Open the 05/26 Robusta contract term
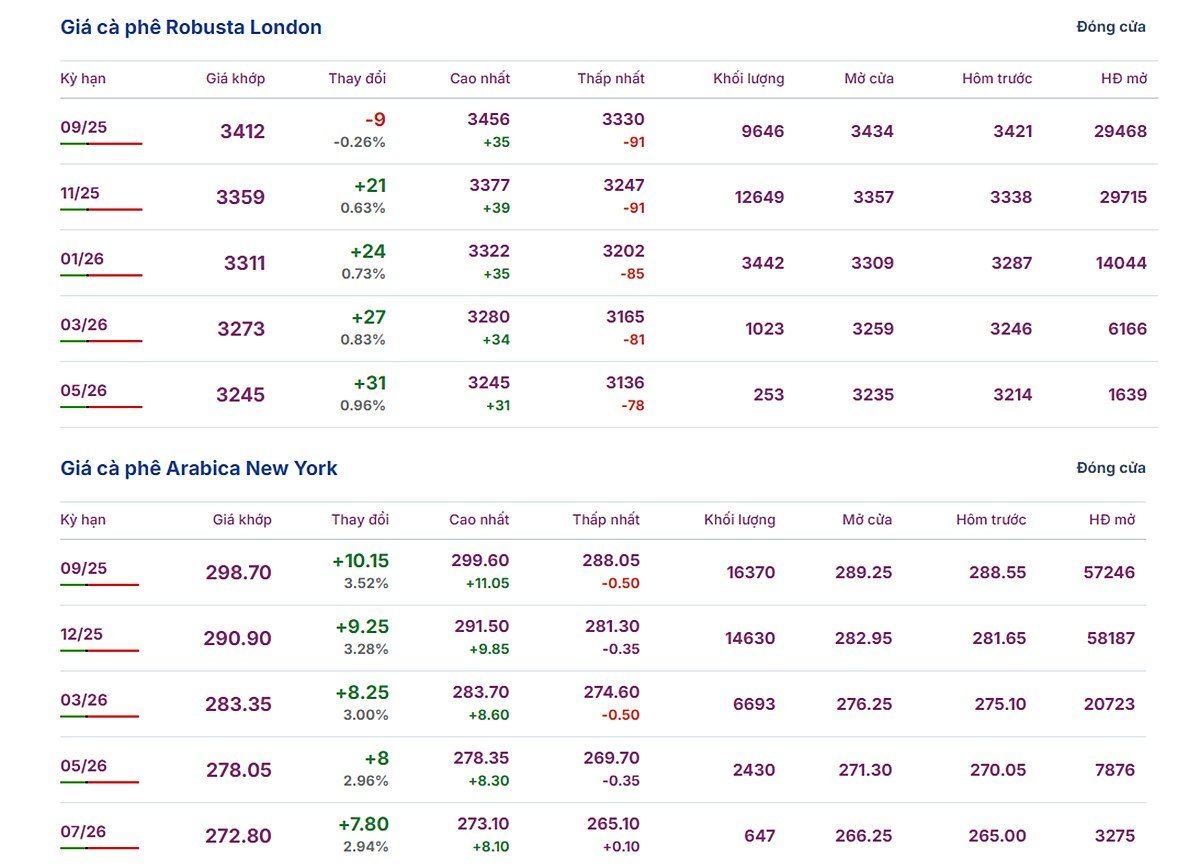 pyautogui.click(x=84, y=390)
